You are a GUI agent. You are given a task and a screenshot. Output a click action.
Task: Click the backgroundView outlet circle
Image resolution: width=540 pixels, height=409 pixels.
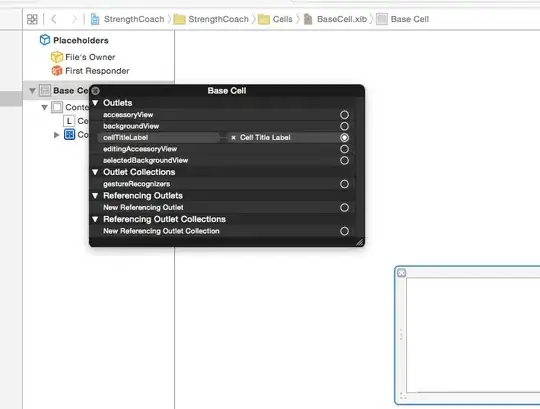pyautogui.click(x=344, y=126)
